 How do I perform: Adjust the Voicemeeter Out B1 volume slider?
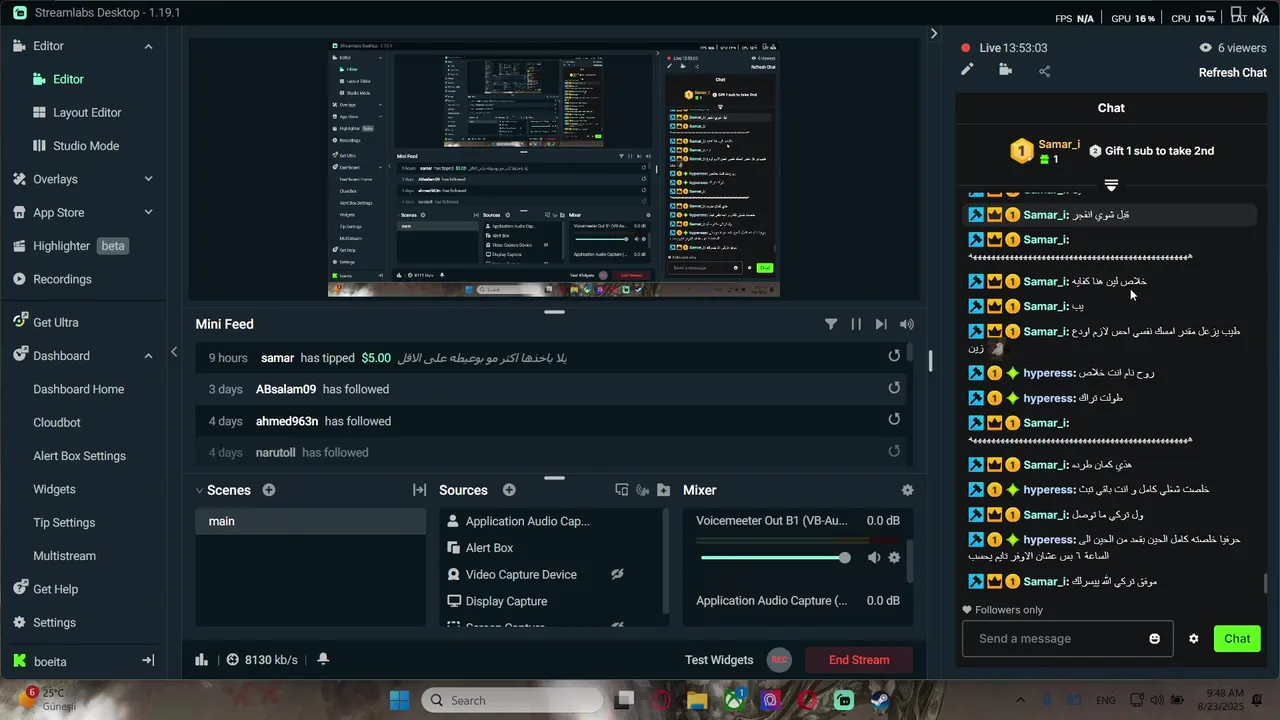point(774,558)
